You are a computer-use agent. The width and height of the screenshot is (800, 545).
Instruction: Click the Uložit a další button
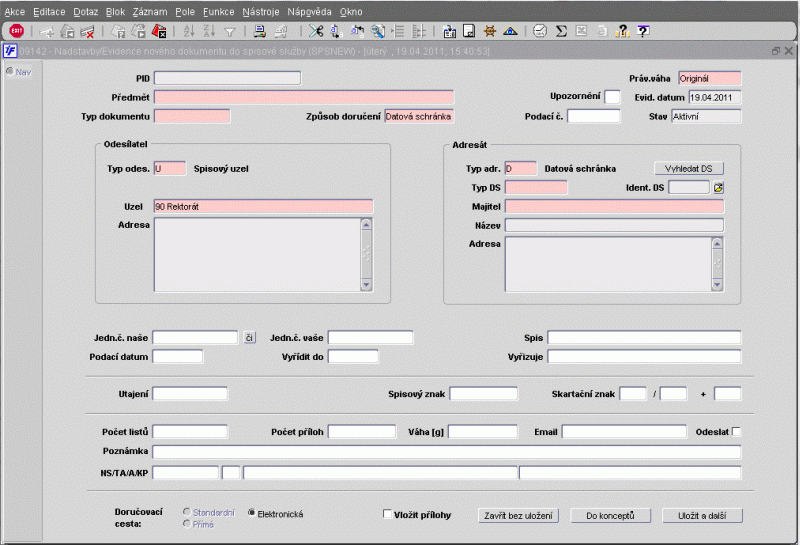(702, 515)
